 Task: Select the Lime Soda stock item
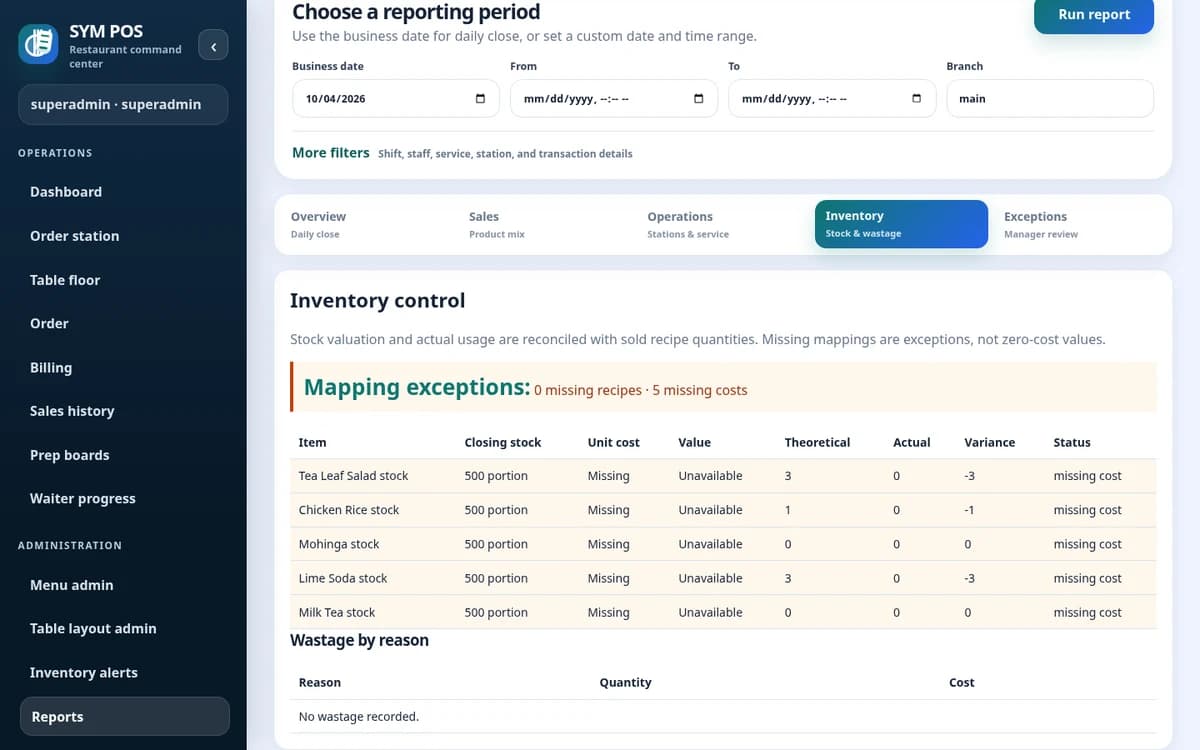(343, 578)
